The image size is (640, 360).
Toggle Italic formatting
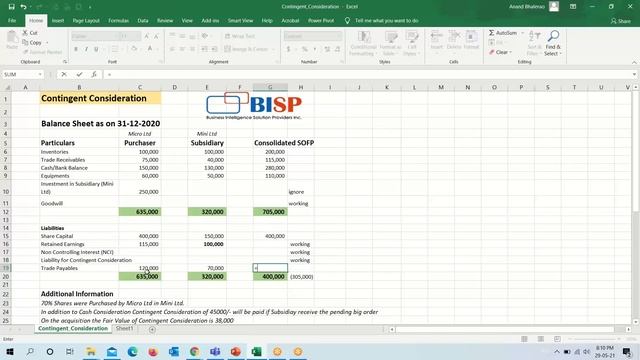[86, 49]
